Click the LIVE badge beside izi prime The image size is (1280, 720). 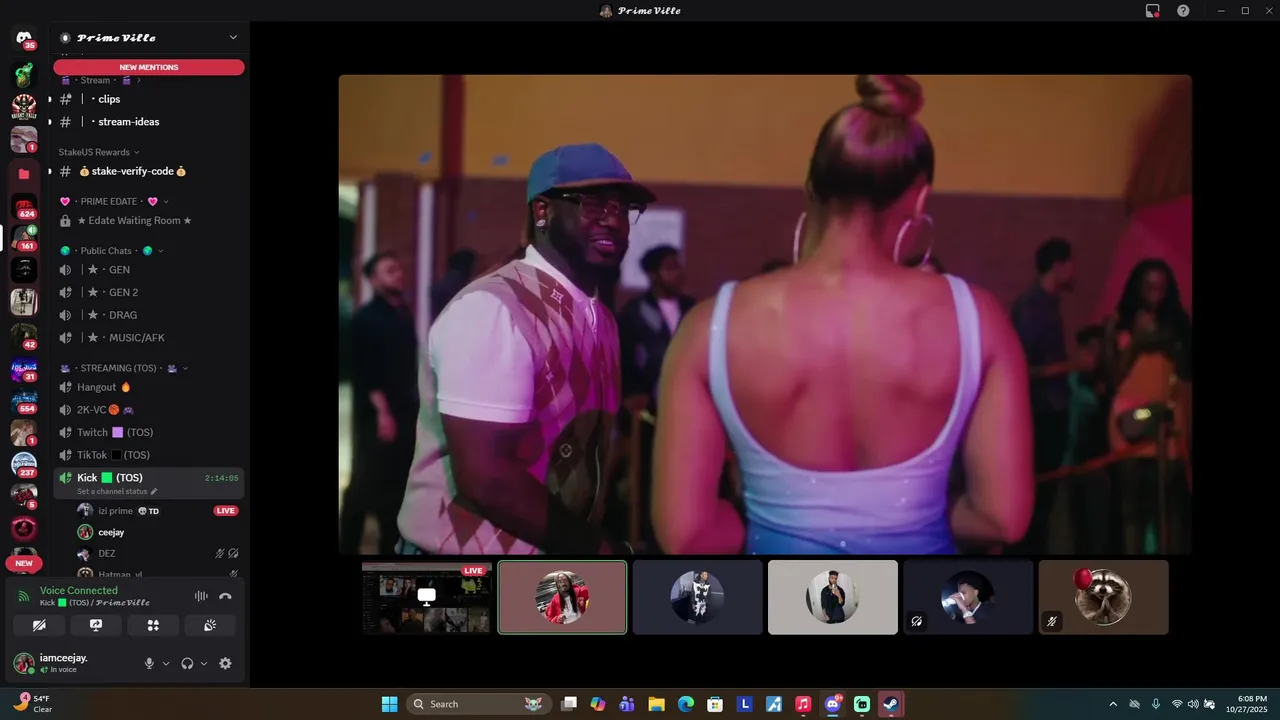[x=226, y=511]
